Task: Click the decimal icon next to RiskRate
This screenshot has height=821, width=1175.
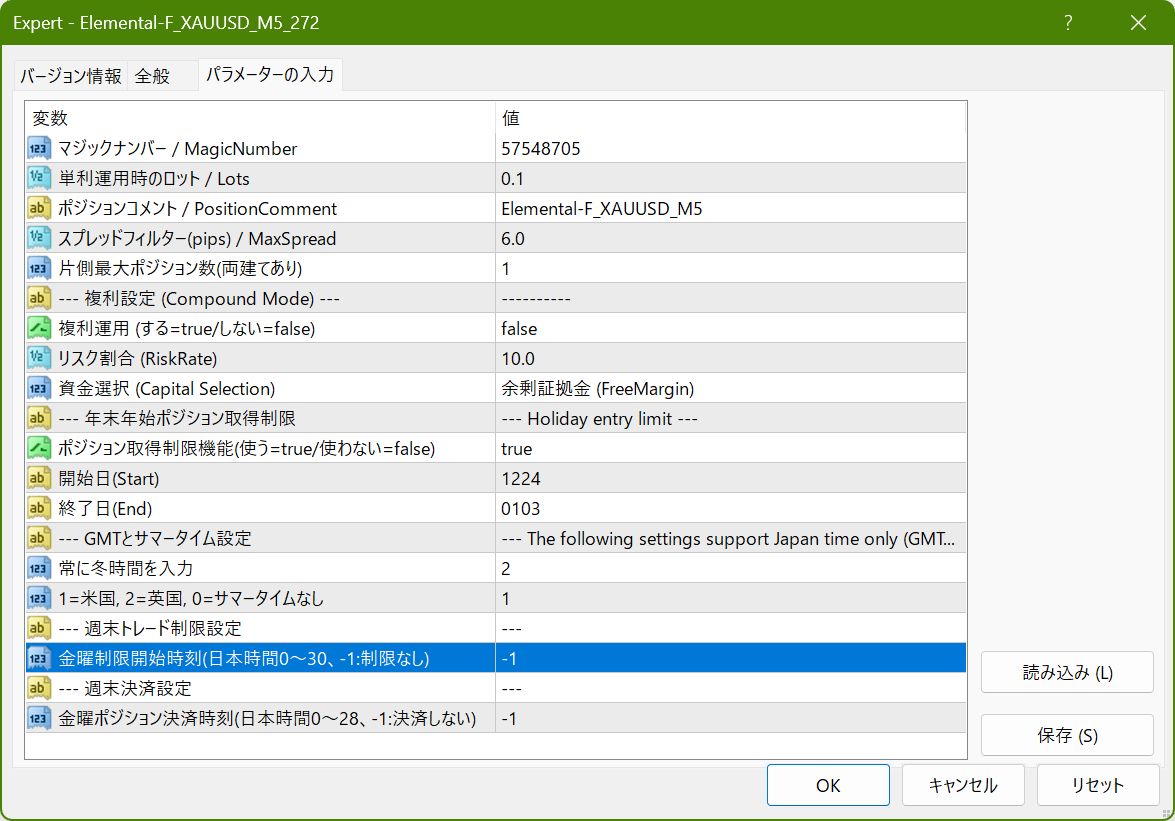Action: [40, 359]
